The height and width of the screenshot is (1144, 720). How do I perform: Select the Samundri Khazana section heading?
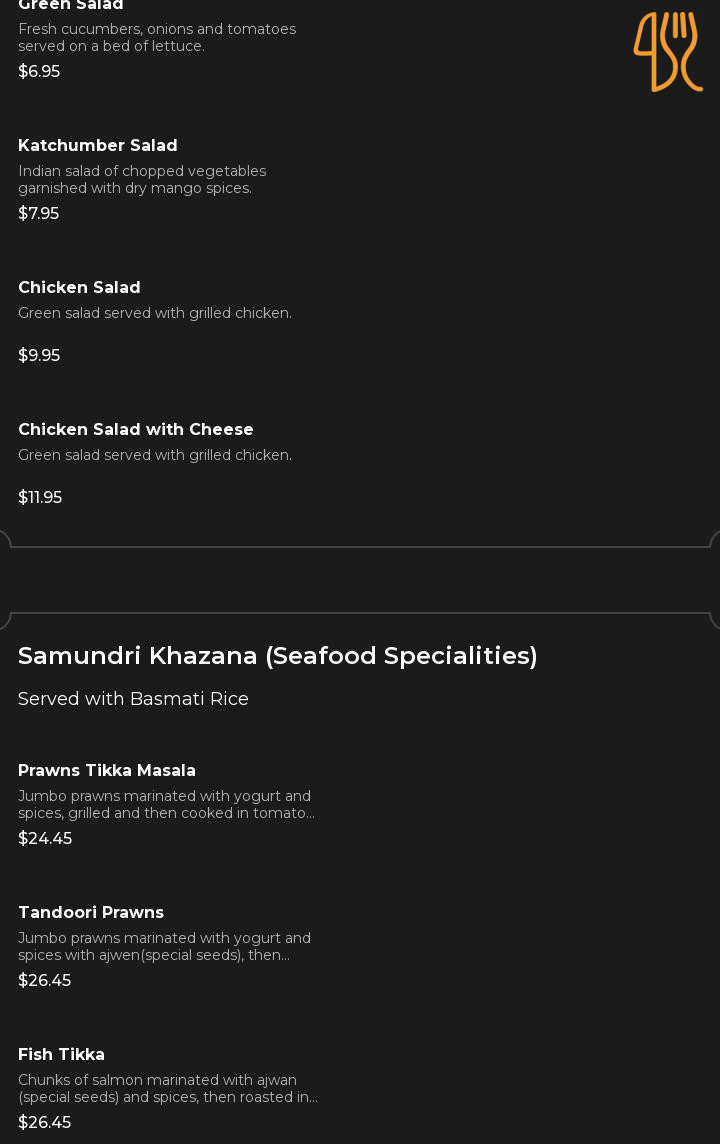(x=278, y=656)
